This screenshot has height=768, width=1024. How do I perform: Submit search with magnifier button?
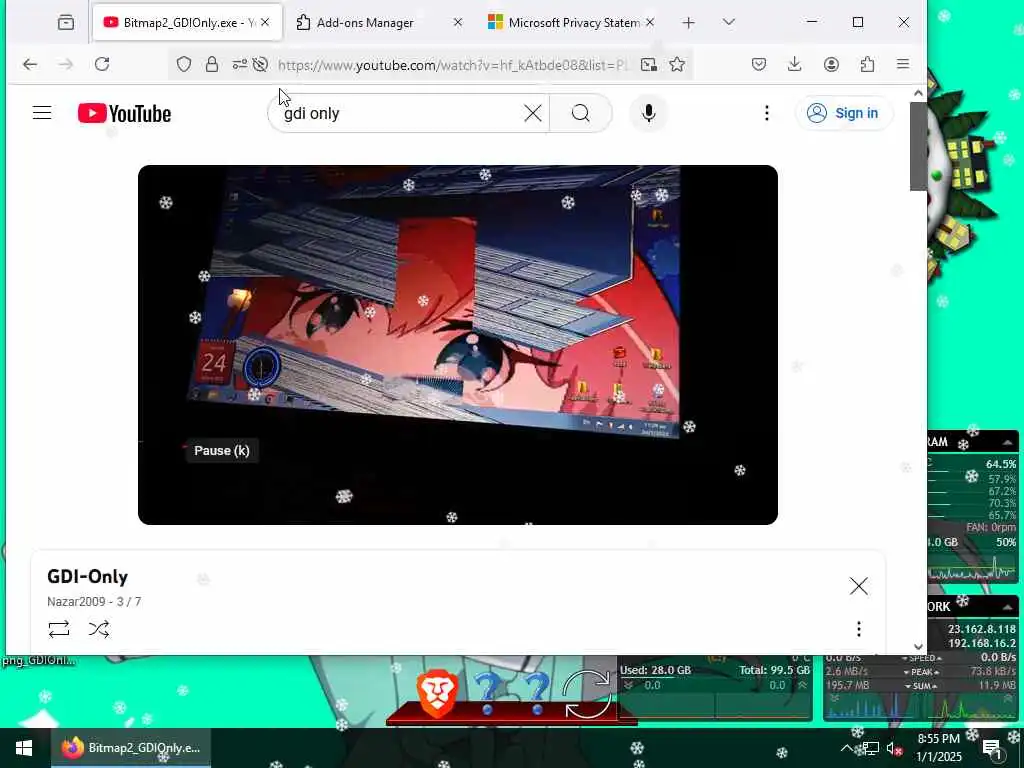pos(581,114)
